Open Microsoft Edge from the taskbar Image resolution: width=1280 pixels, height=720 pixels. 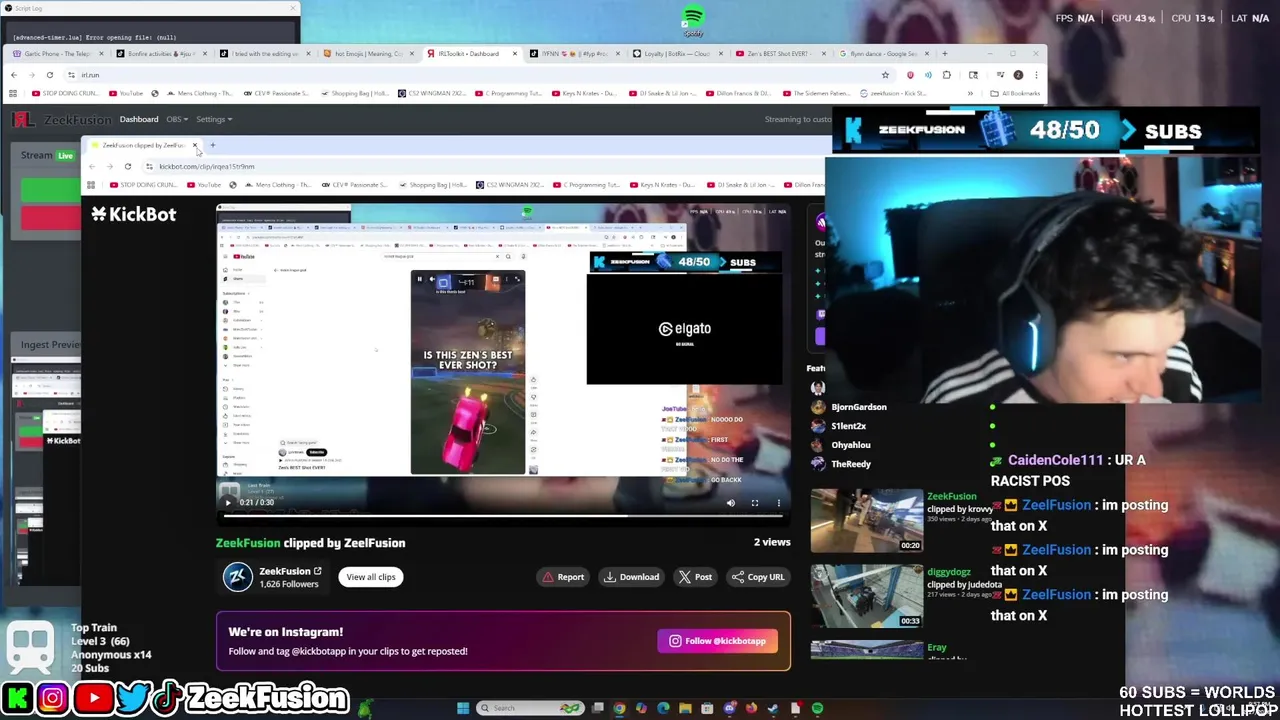coord(663,708)
